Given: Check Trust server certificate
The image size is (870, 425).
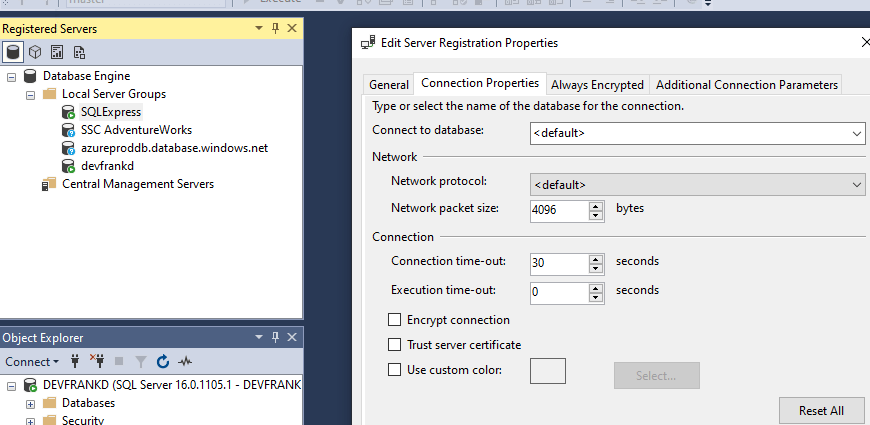Looking at the screenshot, I should tap(394, 345).
